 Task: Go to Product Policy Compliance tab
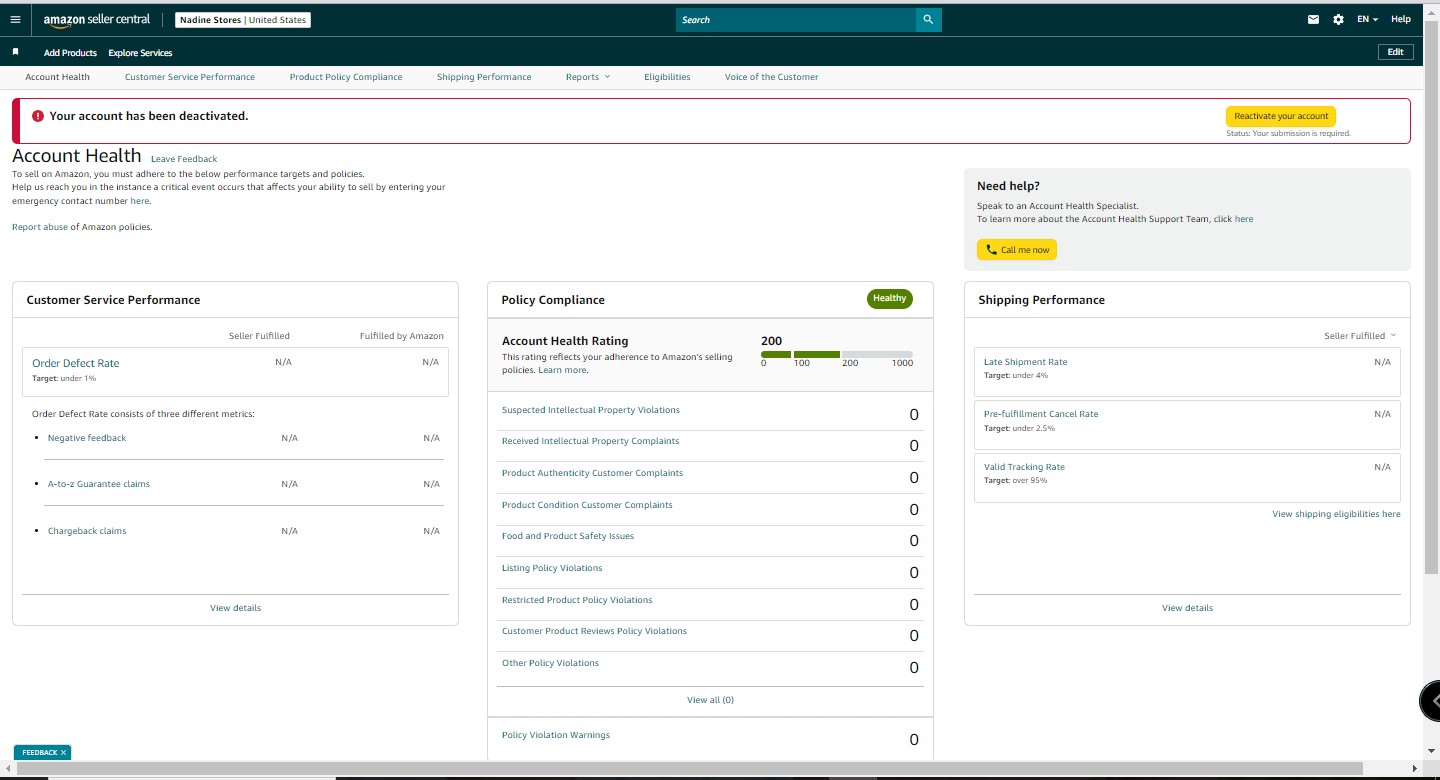[x=346, y=77]
